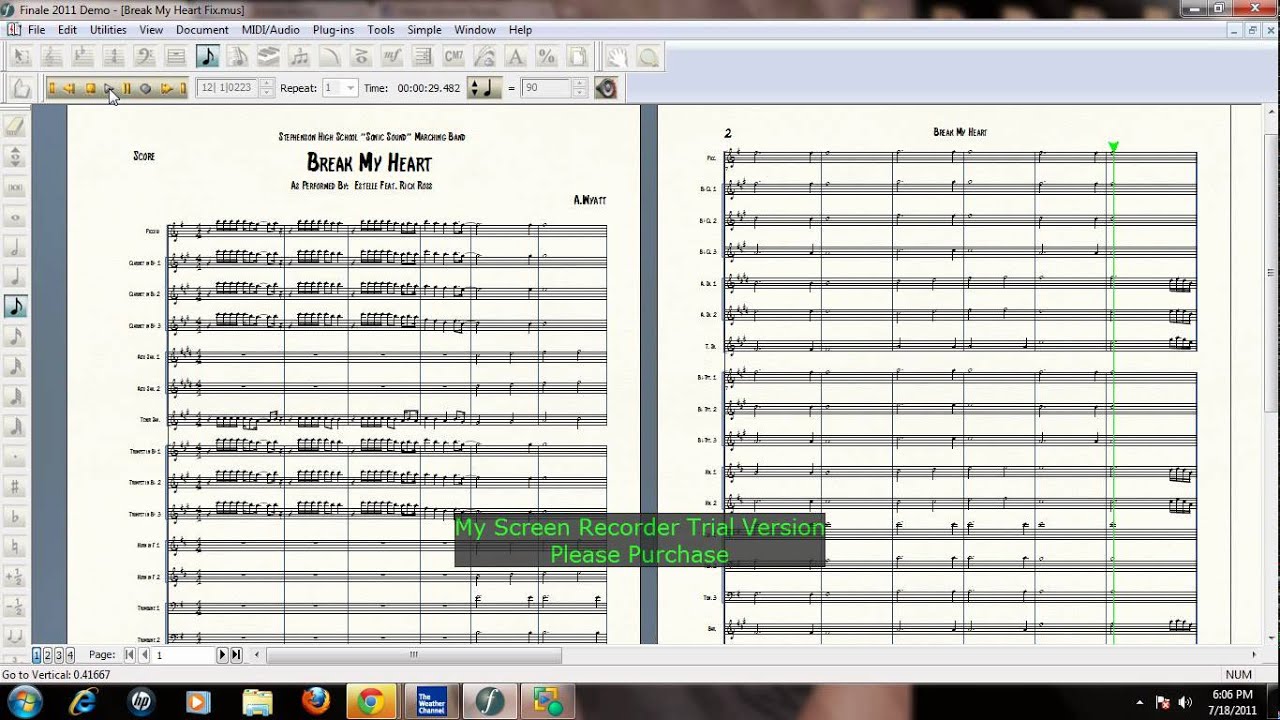Switch to Layer 3
The width and height of the screenshot is (1280, 720).
(x=58, y=655)
